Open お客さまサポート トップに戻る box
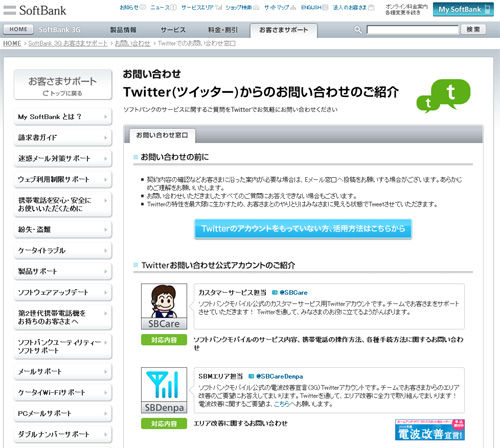 point(63,85)
